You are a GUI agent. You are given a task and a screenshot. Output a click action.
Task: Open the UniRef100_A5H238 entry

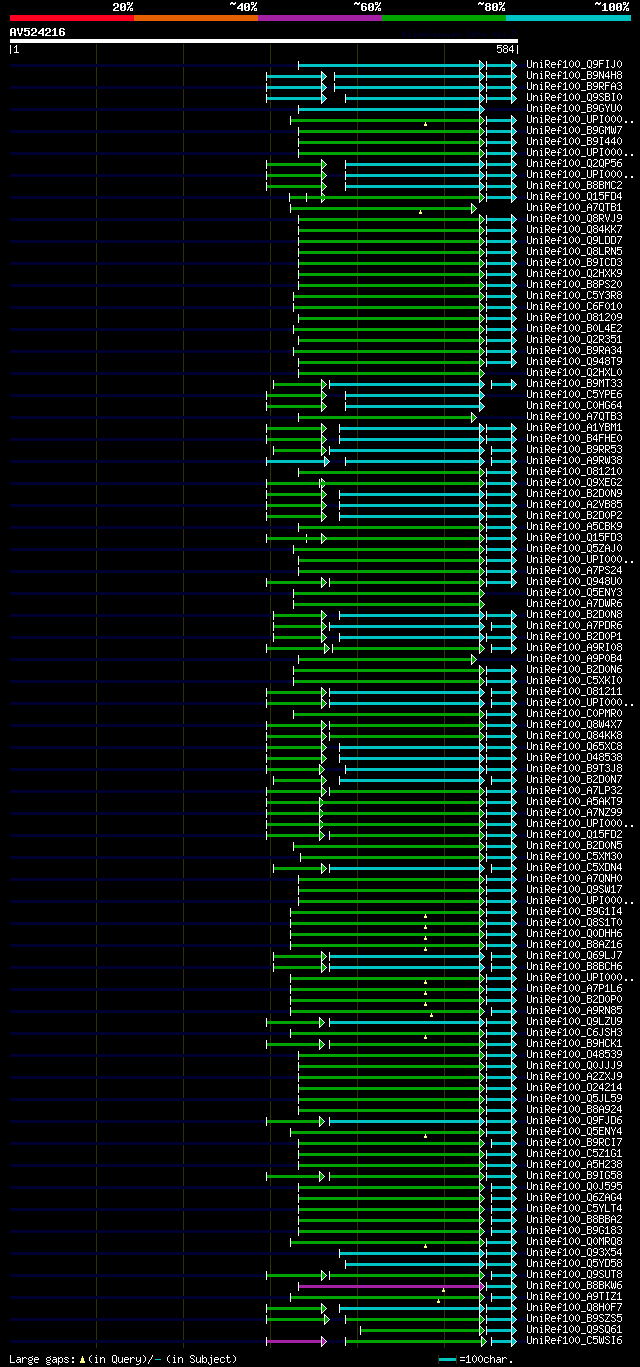pyautogui.click(x=573, y=1164)
